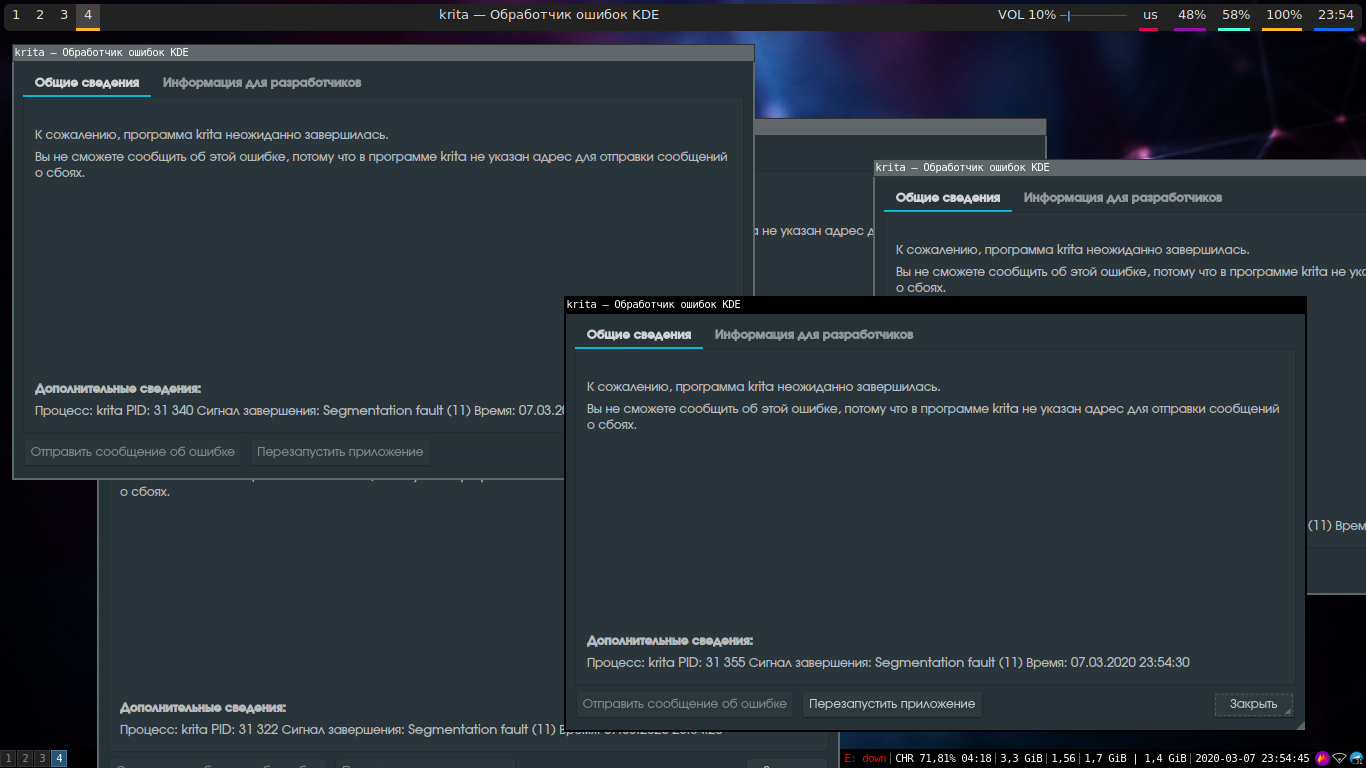Open Информация для разработчиков tab in PID 31 340 window

(x=262, y=82)
